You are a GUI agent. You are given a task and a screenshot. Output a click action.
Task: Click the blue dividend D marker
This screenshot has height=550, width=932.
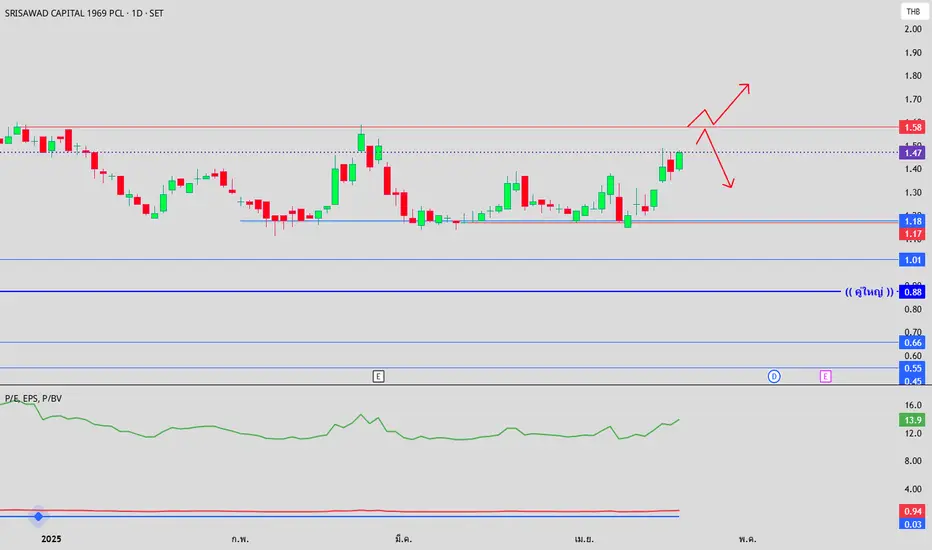(774, 376)
